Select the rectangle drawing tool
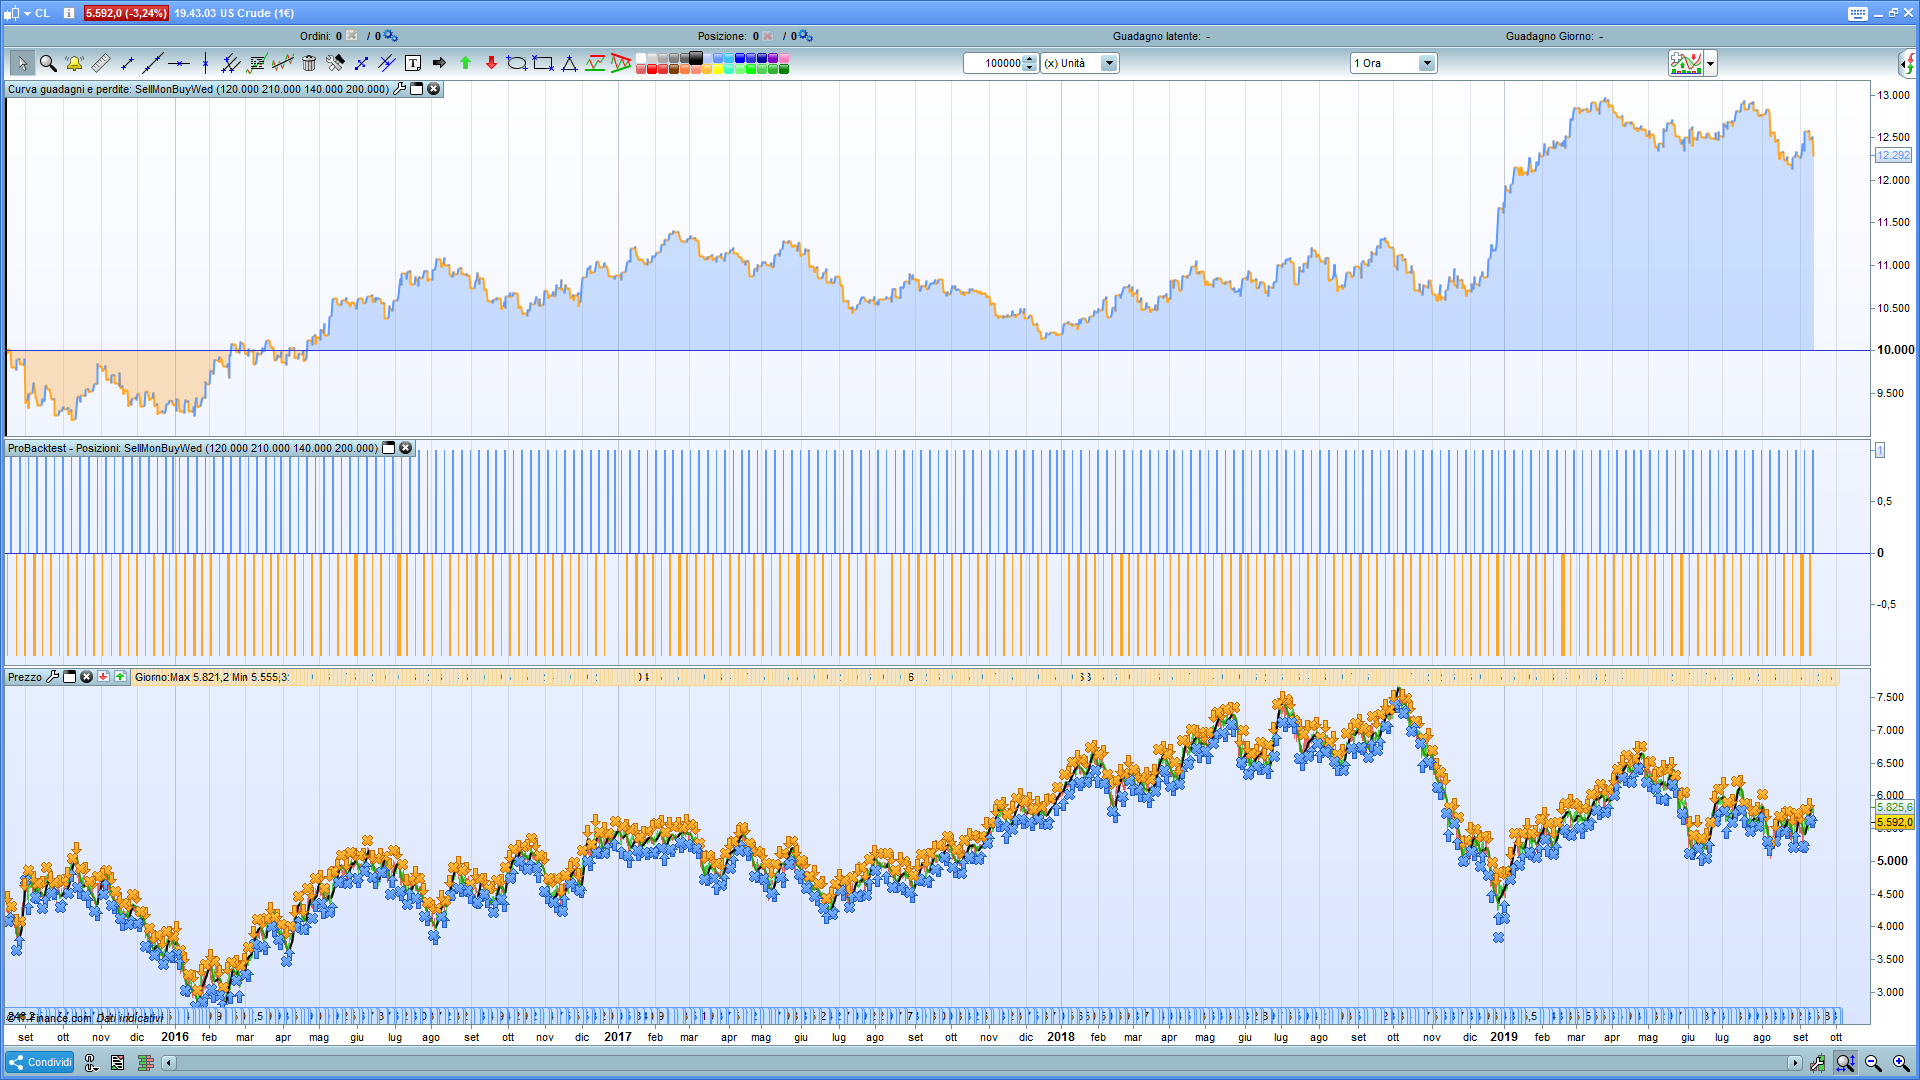Screen dimensions: 1920x1080 pos(543,63)
